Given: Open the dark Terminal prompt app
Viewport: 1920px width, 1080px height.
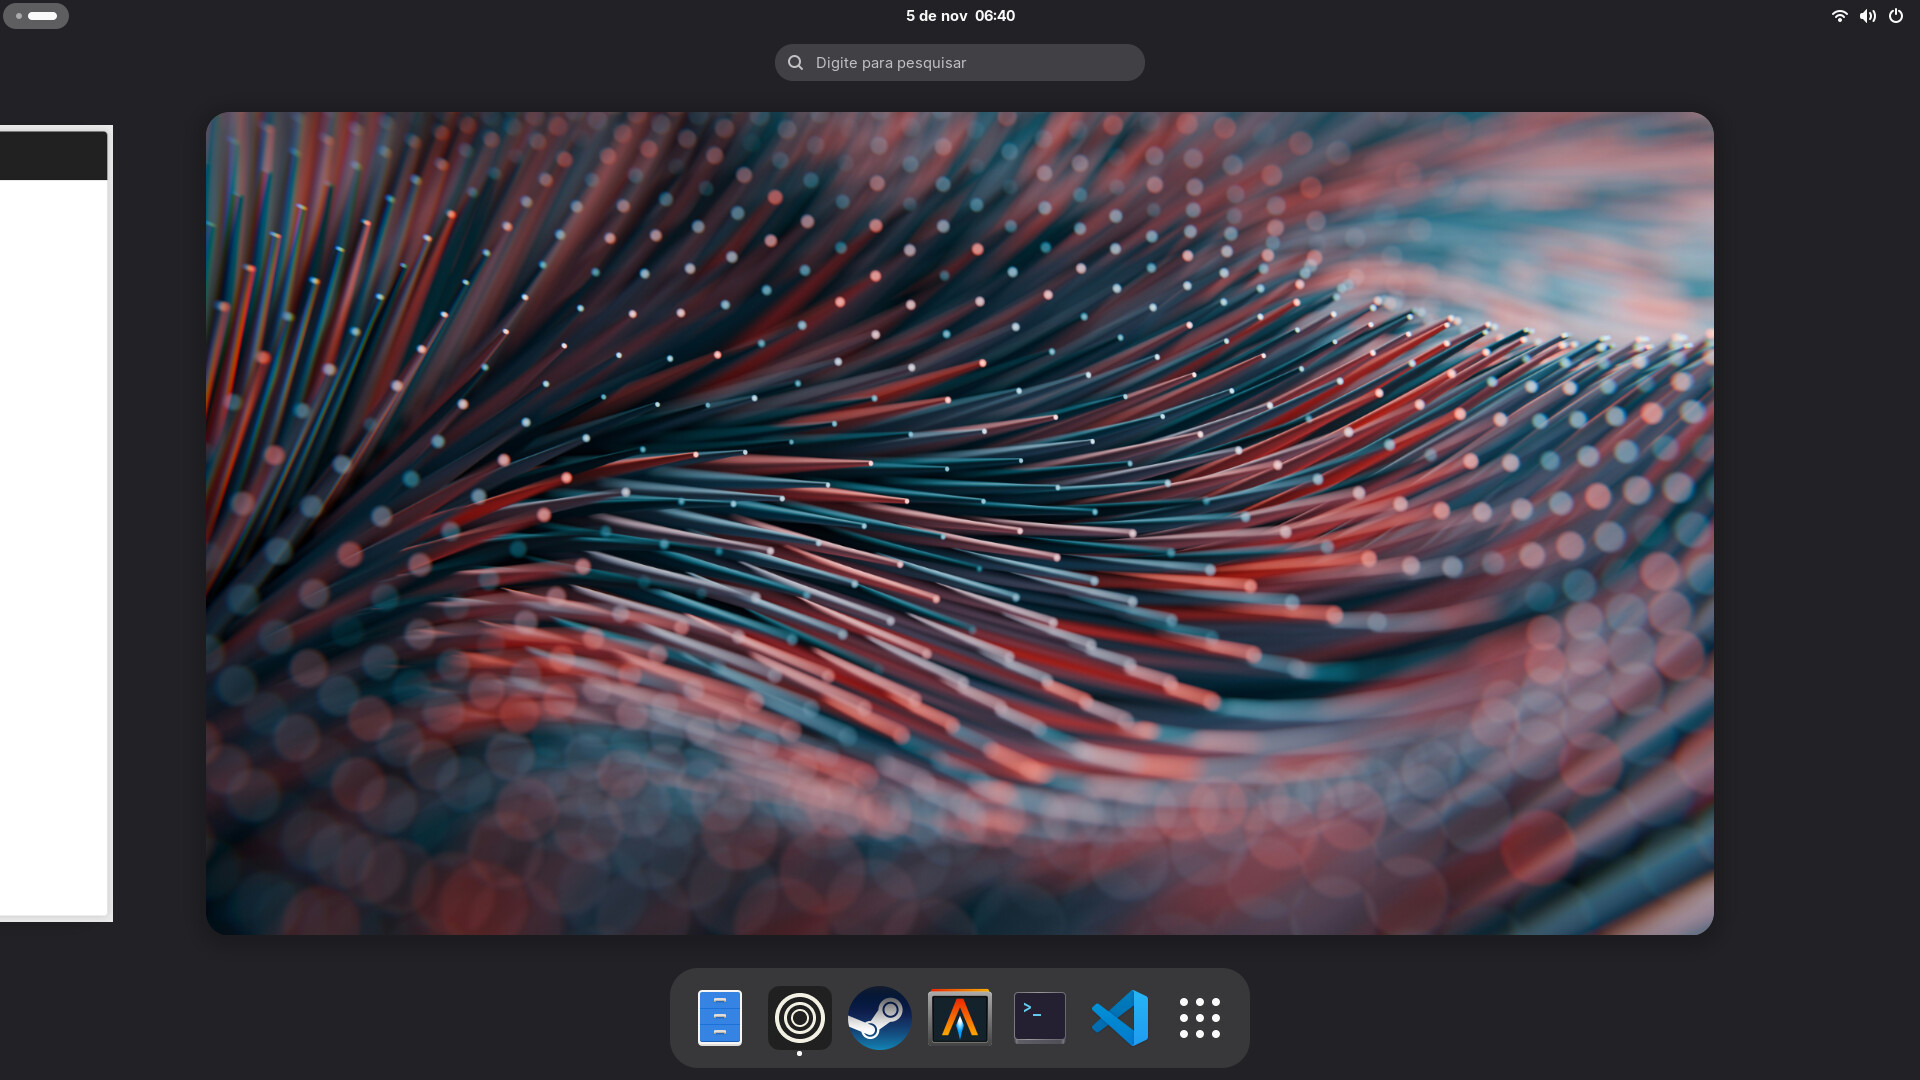Looking at the screenshot, I should (x=1039, y=1018).
